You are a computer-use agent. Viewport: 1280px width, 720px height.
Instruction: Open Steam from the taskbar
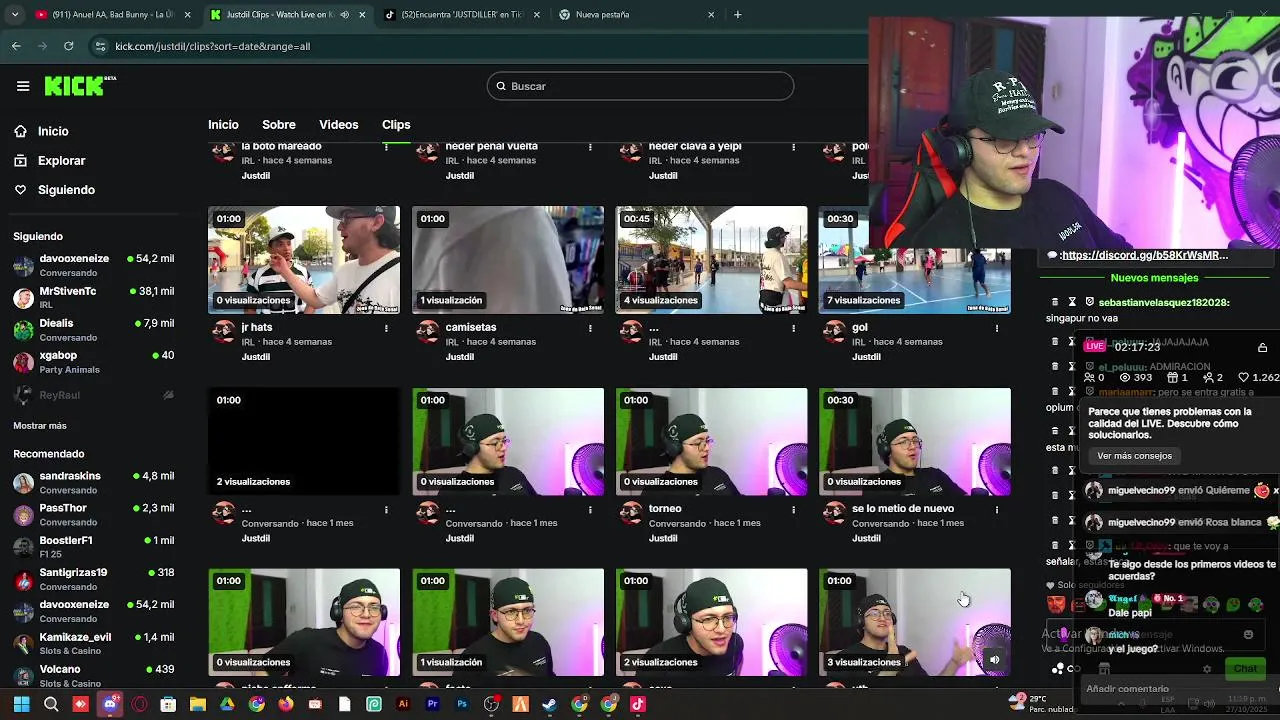pyautogui.click(x=550, y=704)
